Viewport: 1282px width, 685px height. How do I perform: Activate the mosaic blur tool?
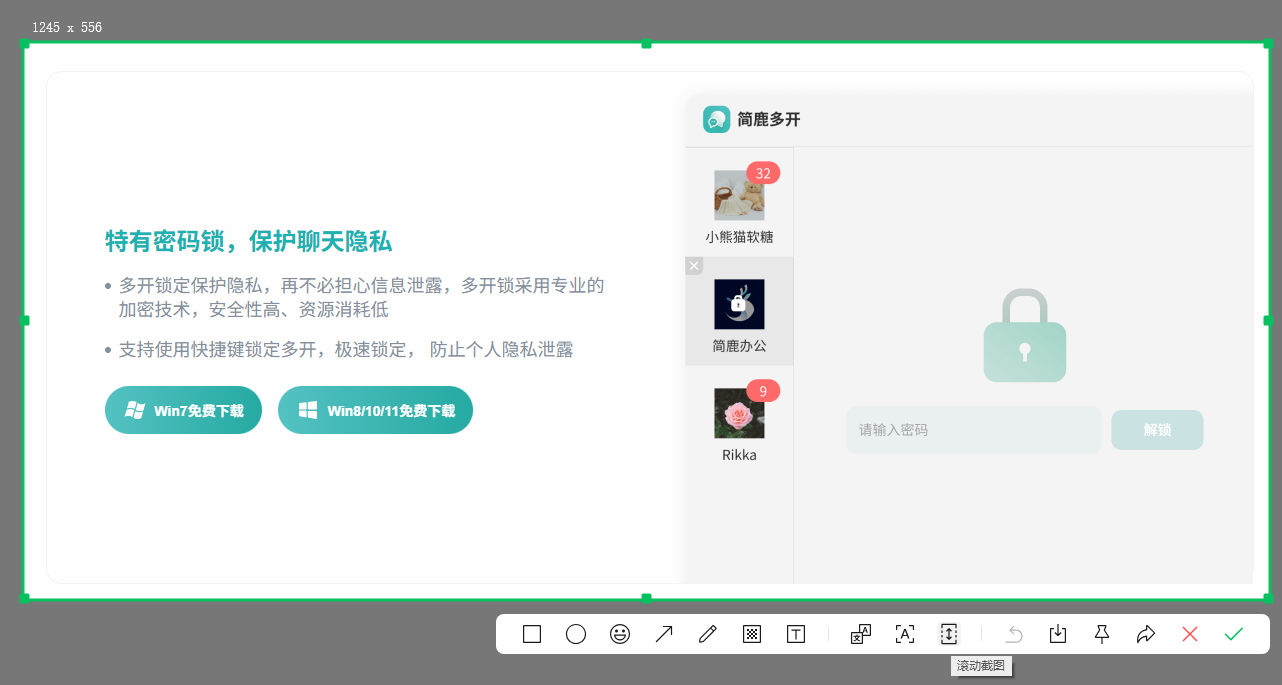(751, 634)
